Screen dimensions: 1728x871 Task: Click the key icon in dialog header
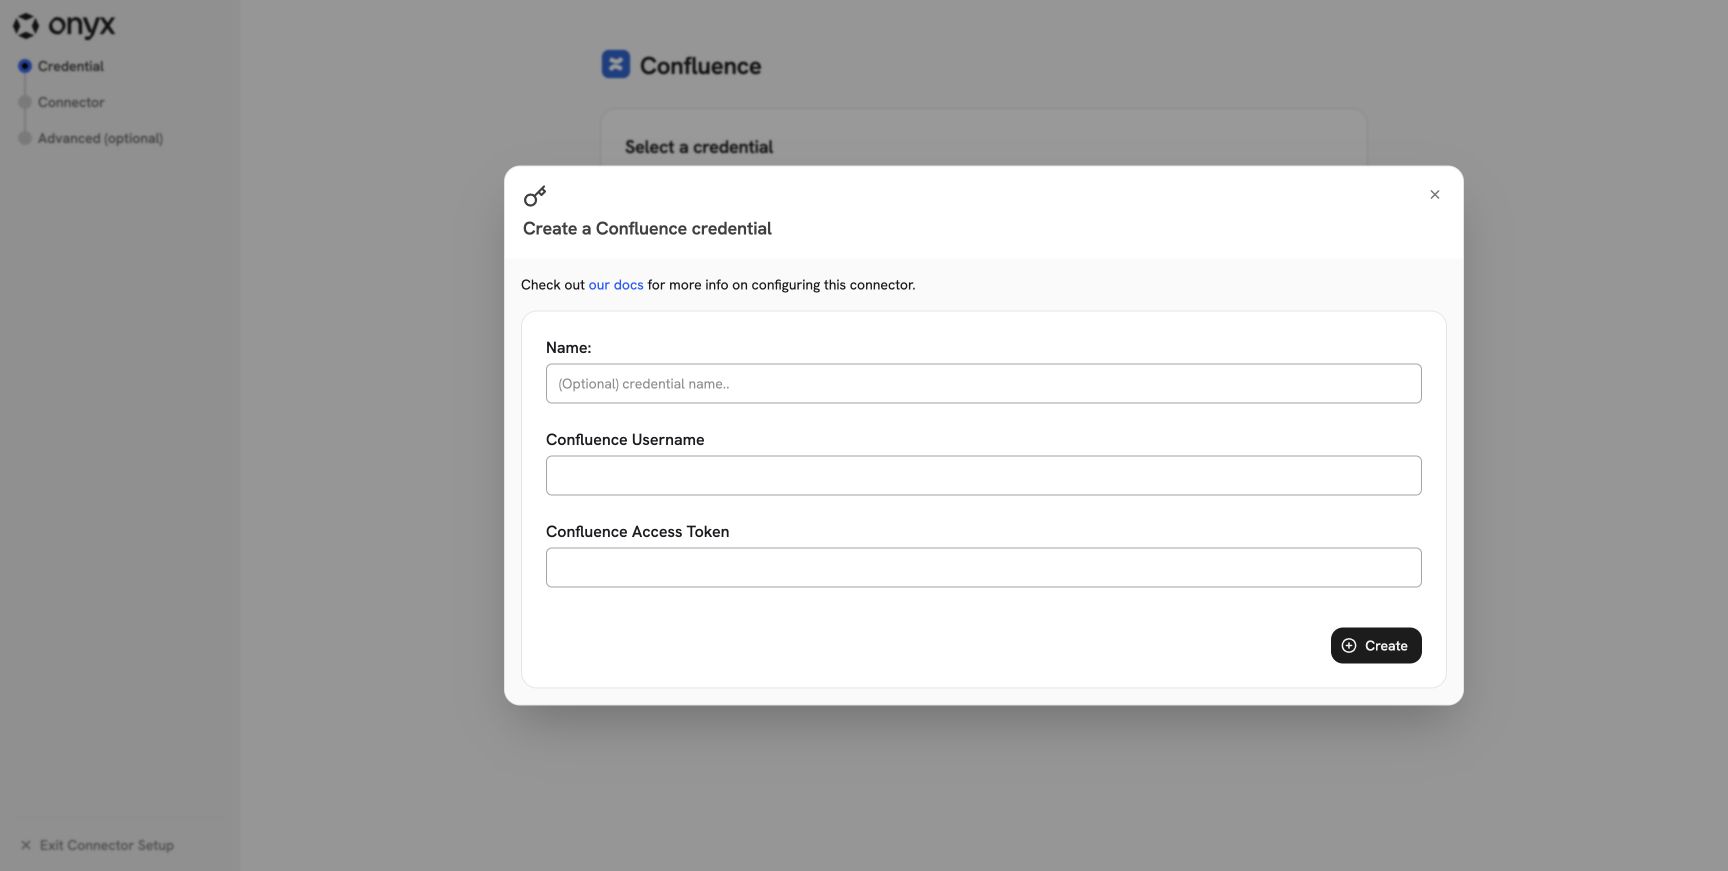pos(535,196)
